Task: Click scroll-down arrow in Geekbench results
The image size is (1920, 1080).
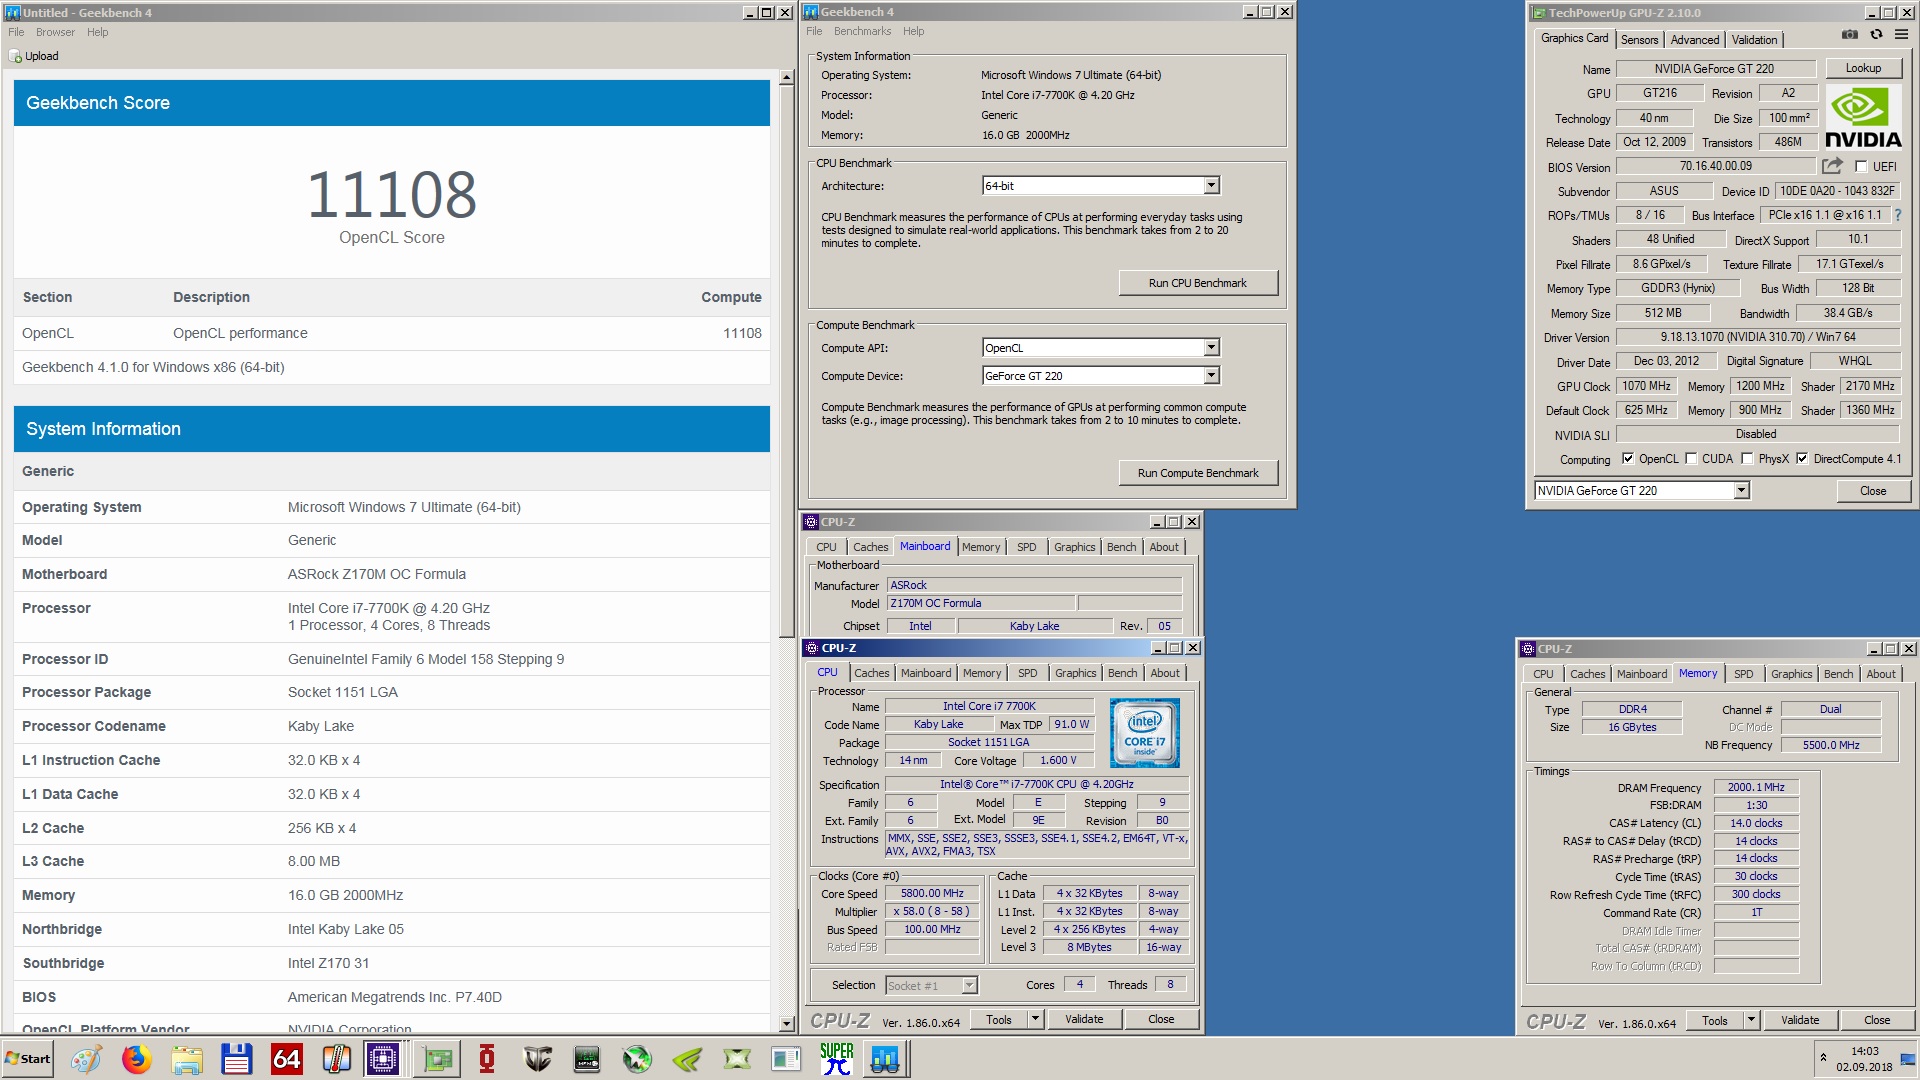Action: pos(787,1025)
